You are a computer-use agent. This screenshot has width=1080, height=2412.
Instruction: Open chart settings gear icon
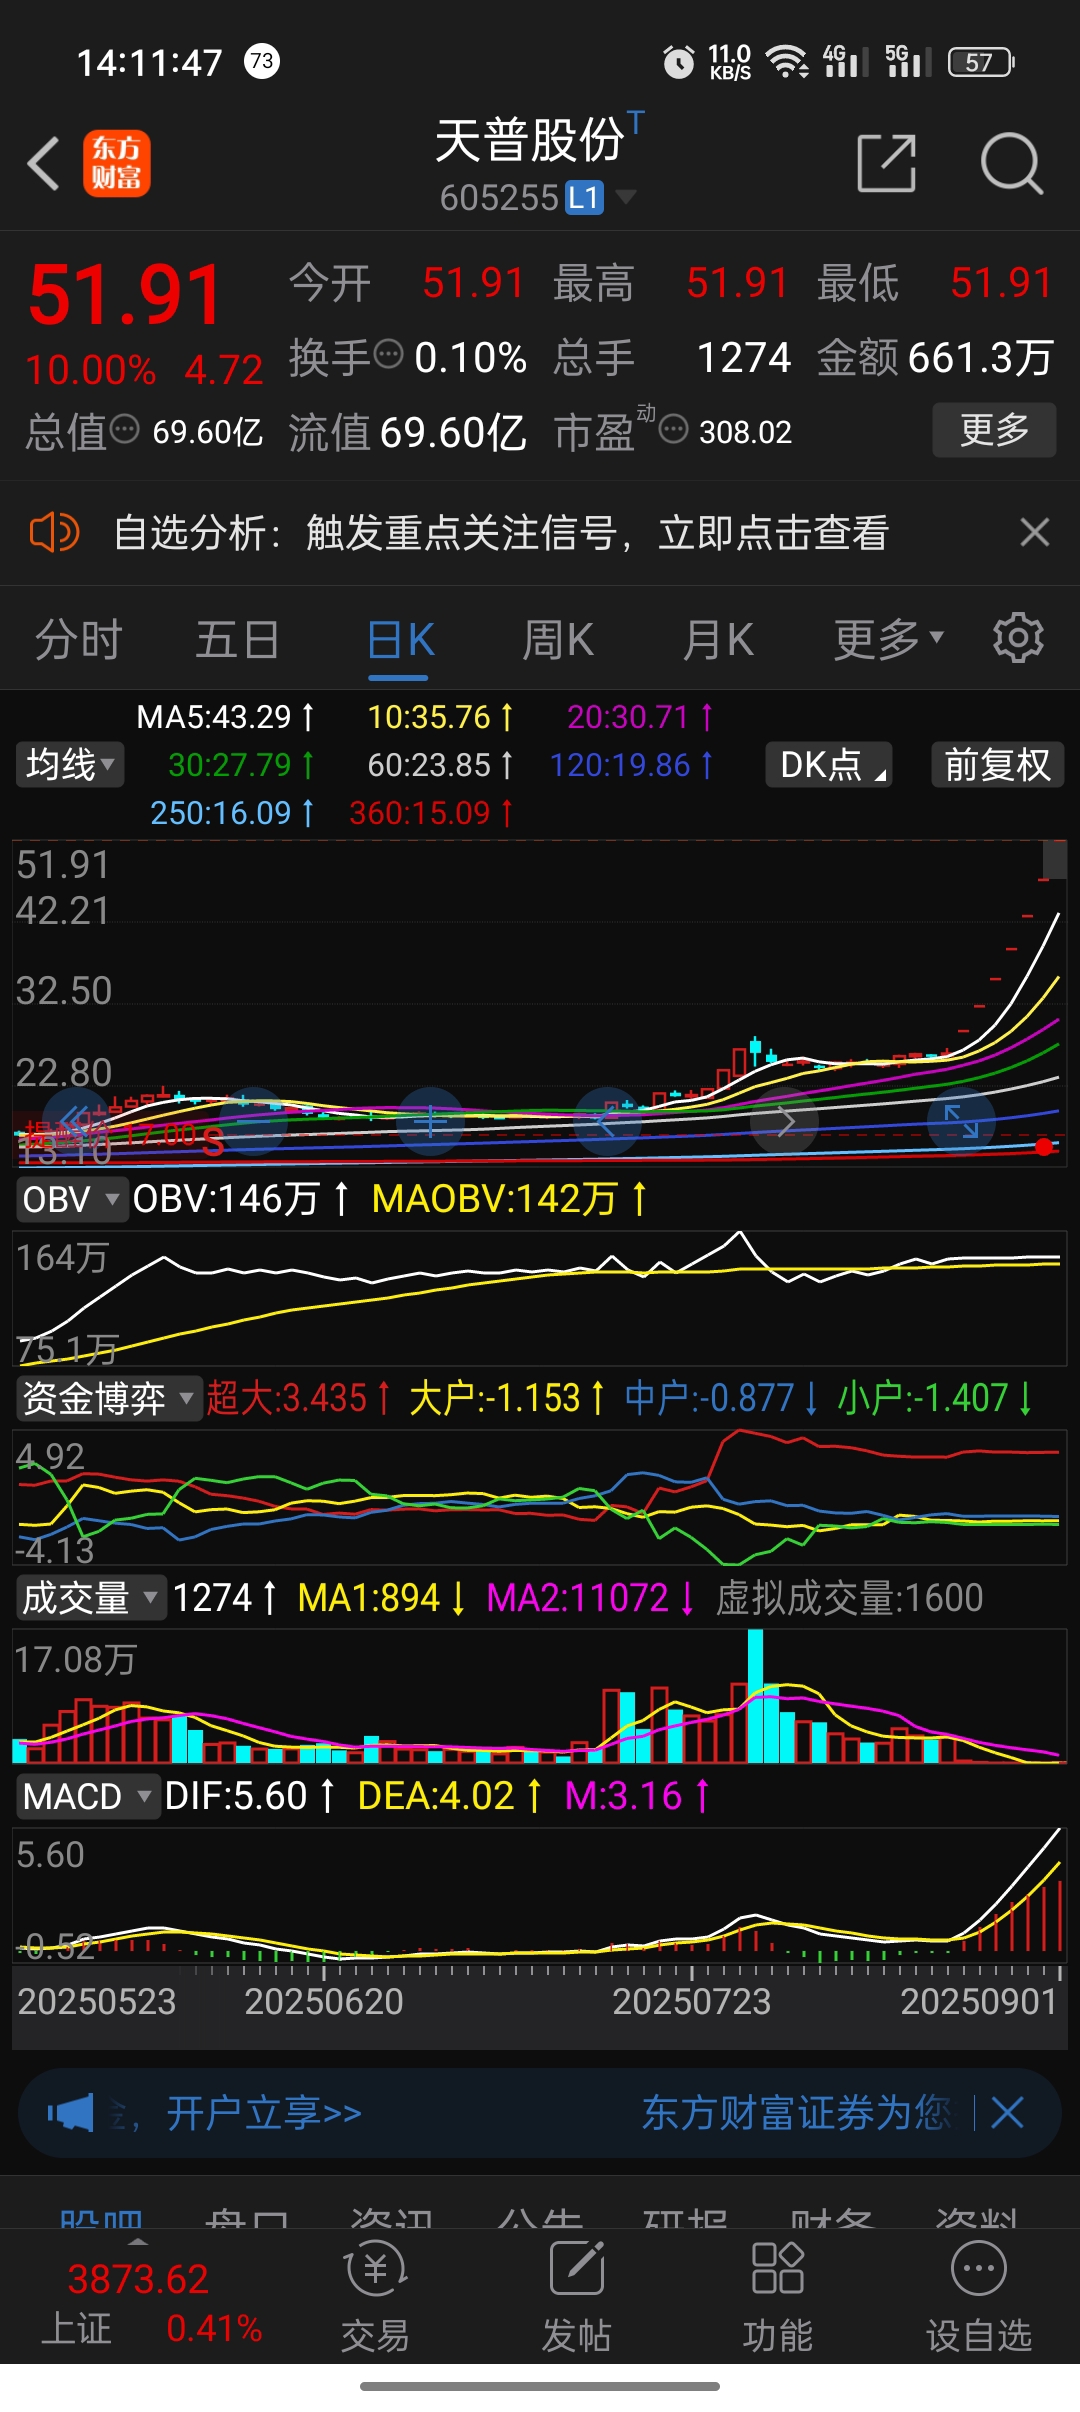(1018, 638)
